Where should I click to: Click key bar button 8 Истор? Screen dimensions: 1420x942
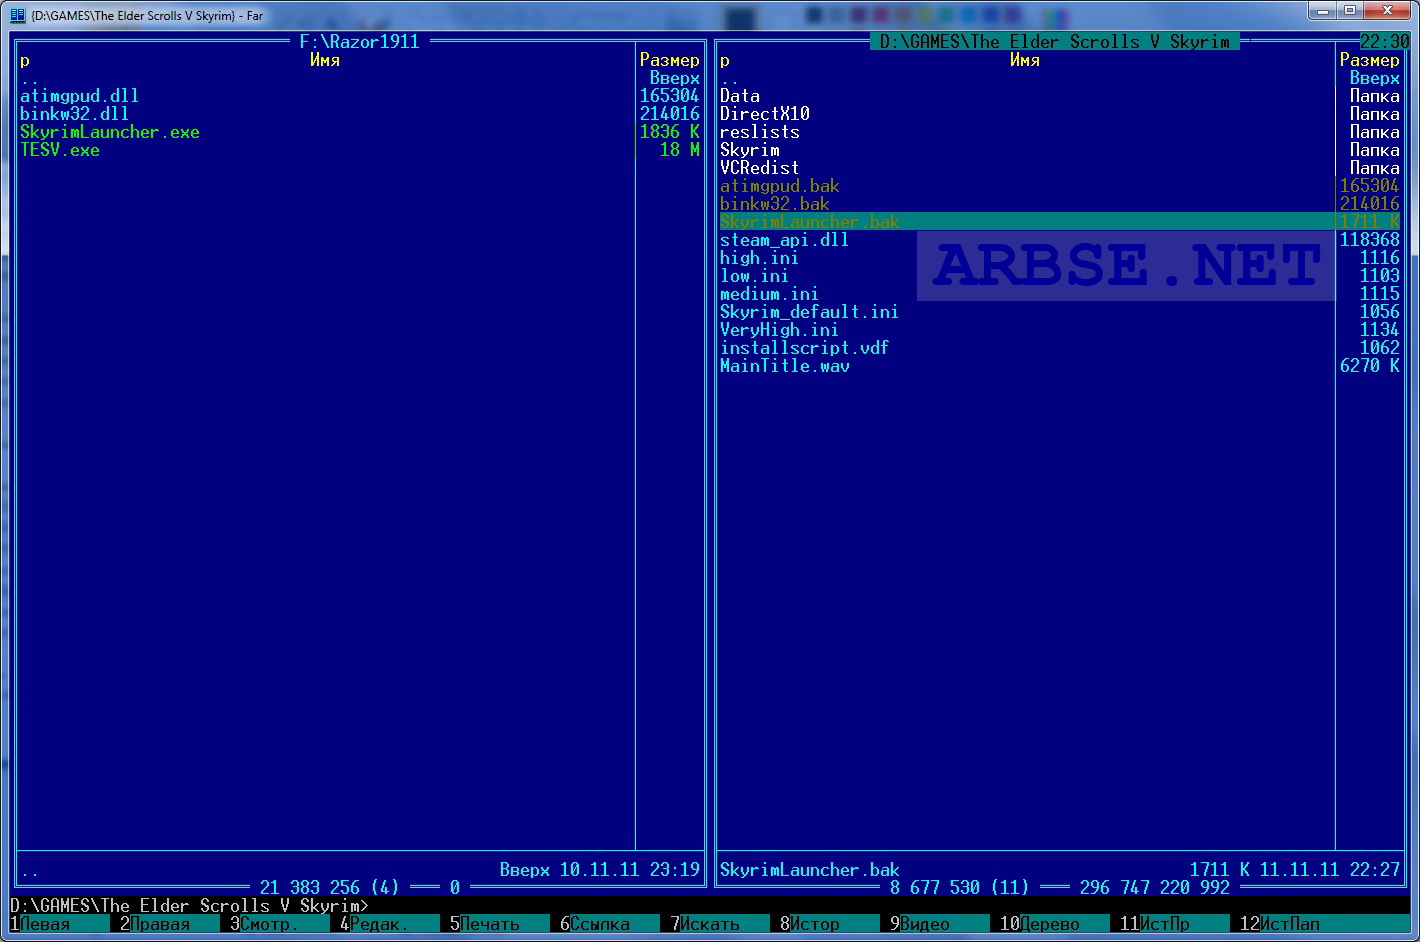click(x=830, y=924)
